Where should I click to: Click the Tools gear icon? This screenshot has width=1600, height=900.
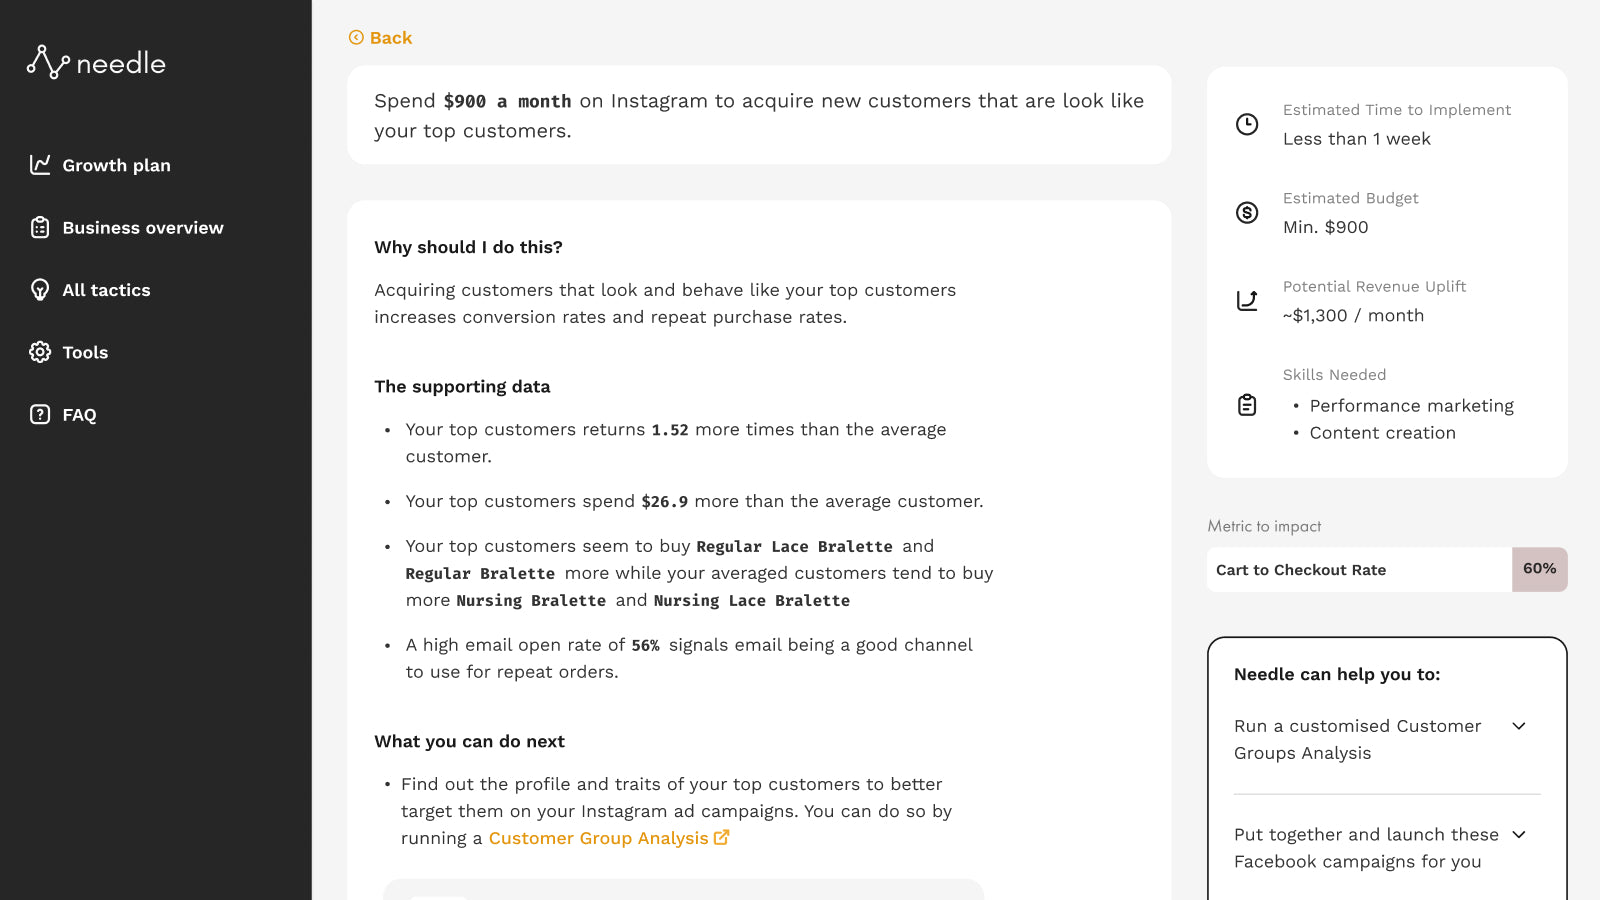[40, 352]
